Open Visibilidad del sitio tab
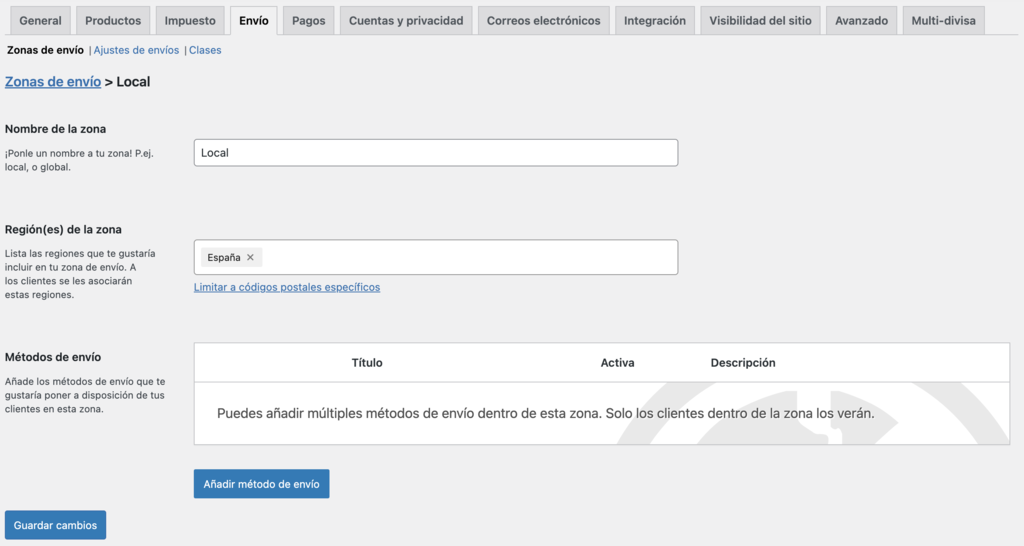 (x=761, y=20)
